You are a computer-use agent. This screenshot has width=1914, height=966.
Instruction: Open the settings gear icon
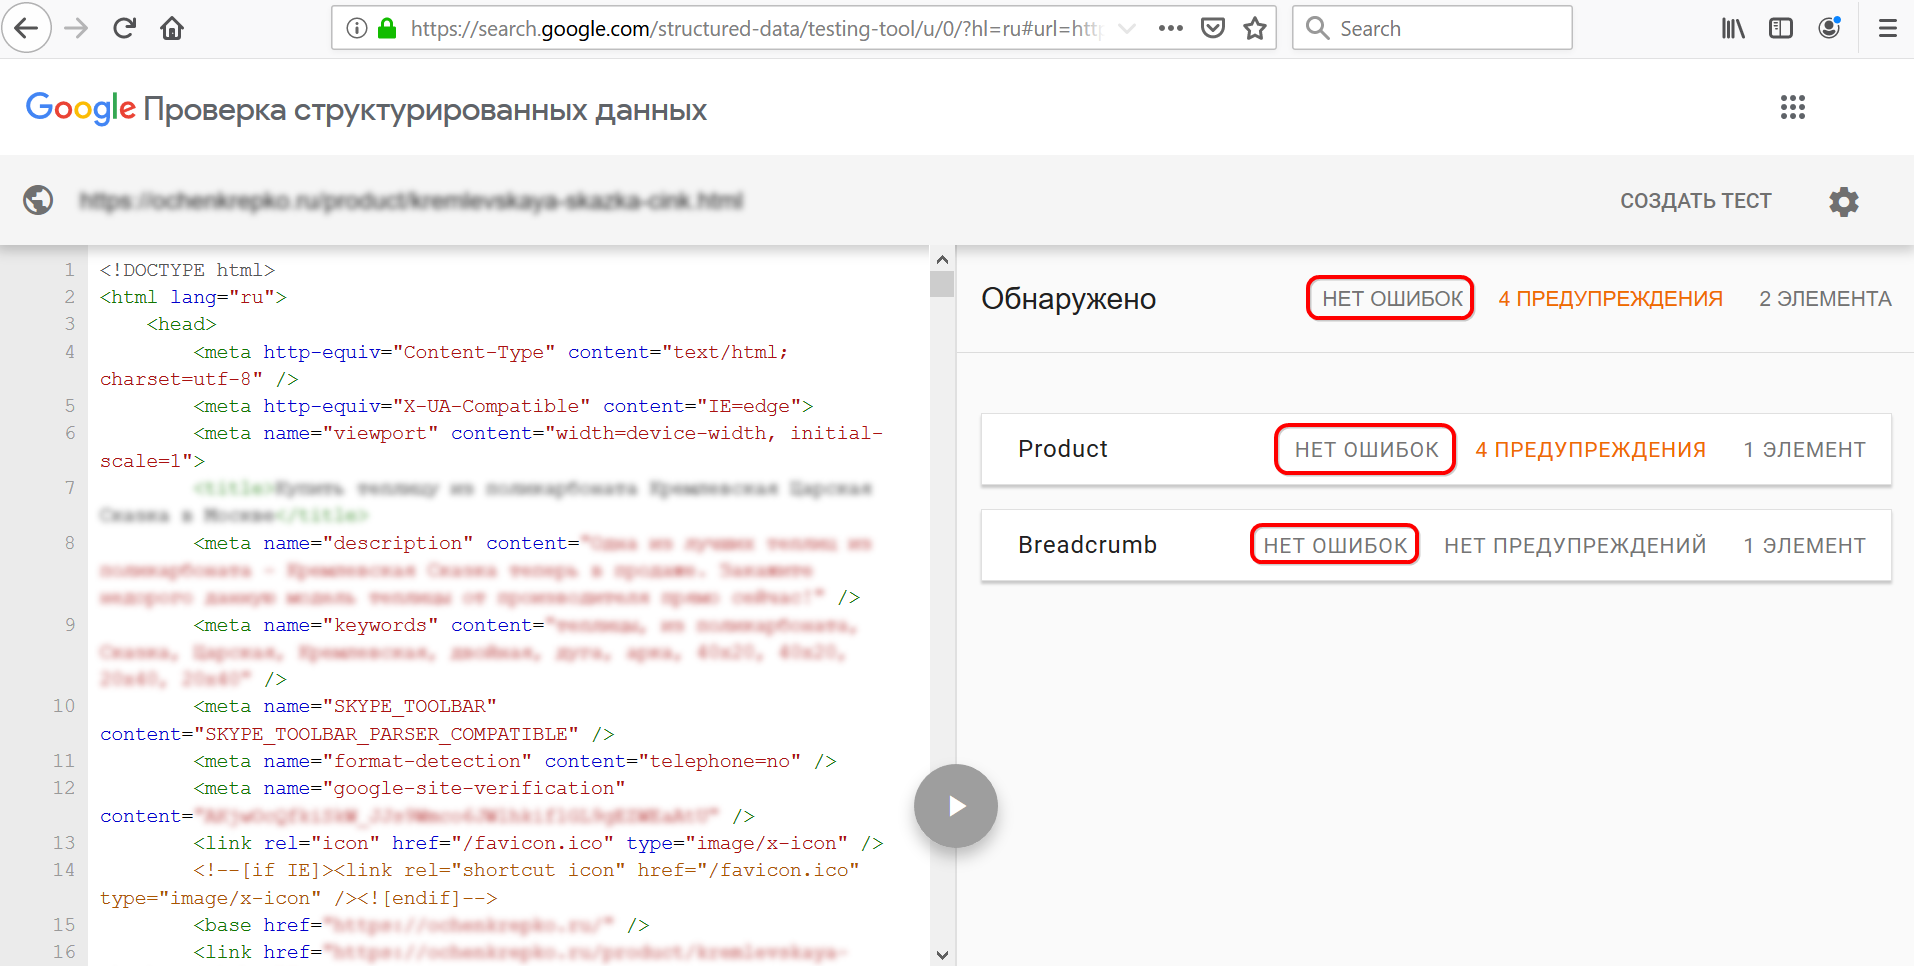tap(1844, 201)
